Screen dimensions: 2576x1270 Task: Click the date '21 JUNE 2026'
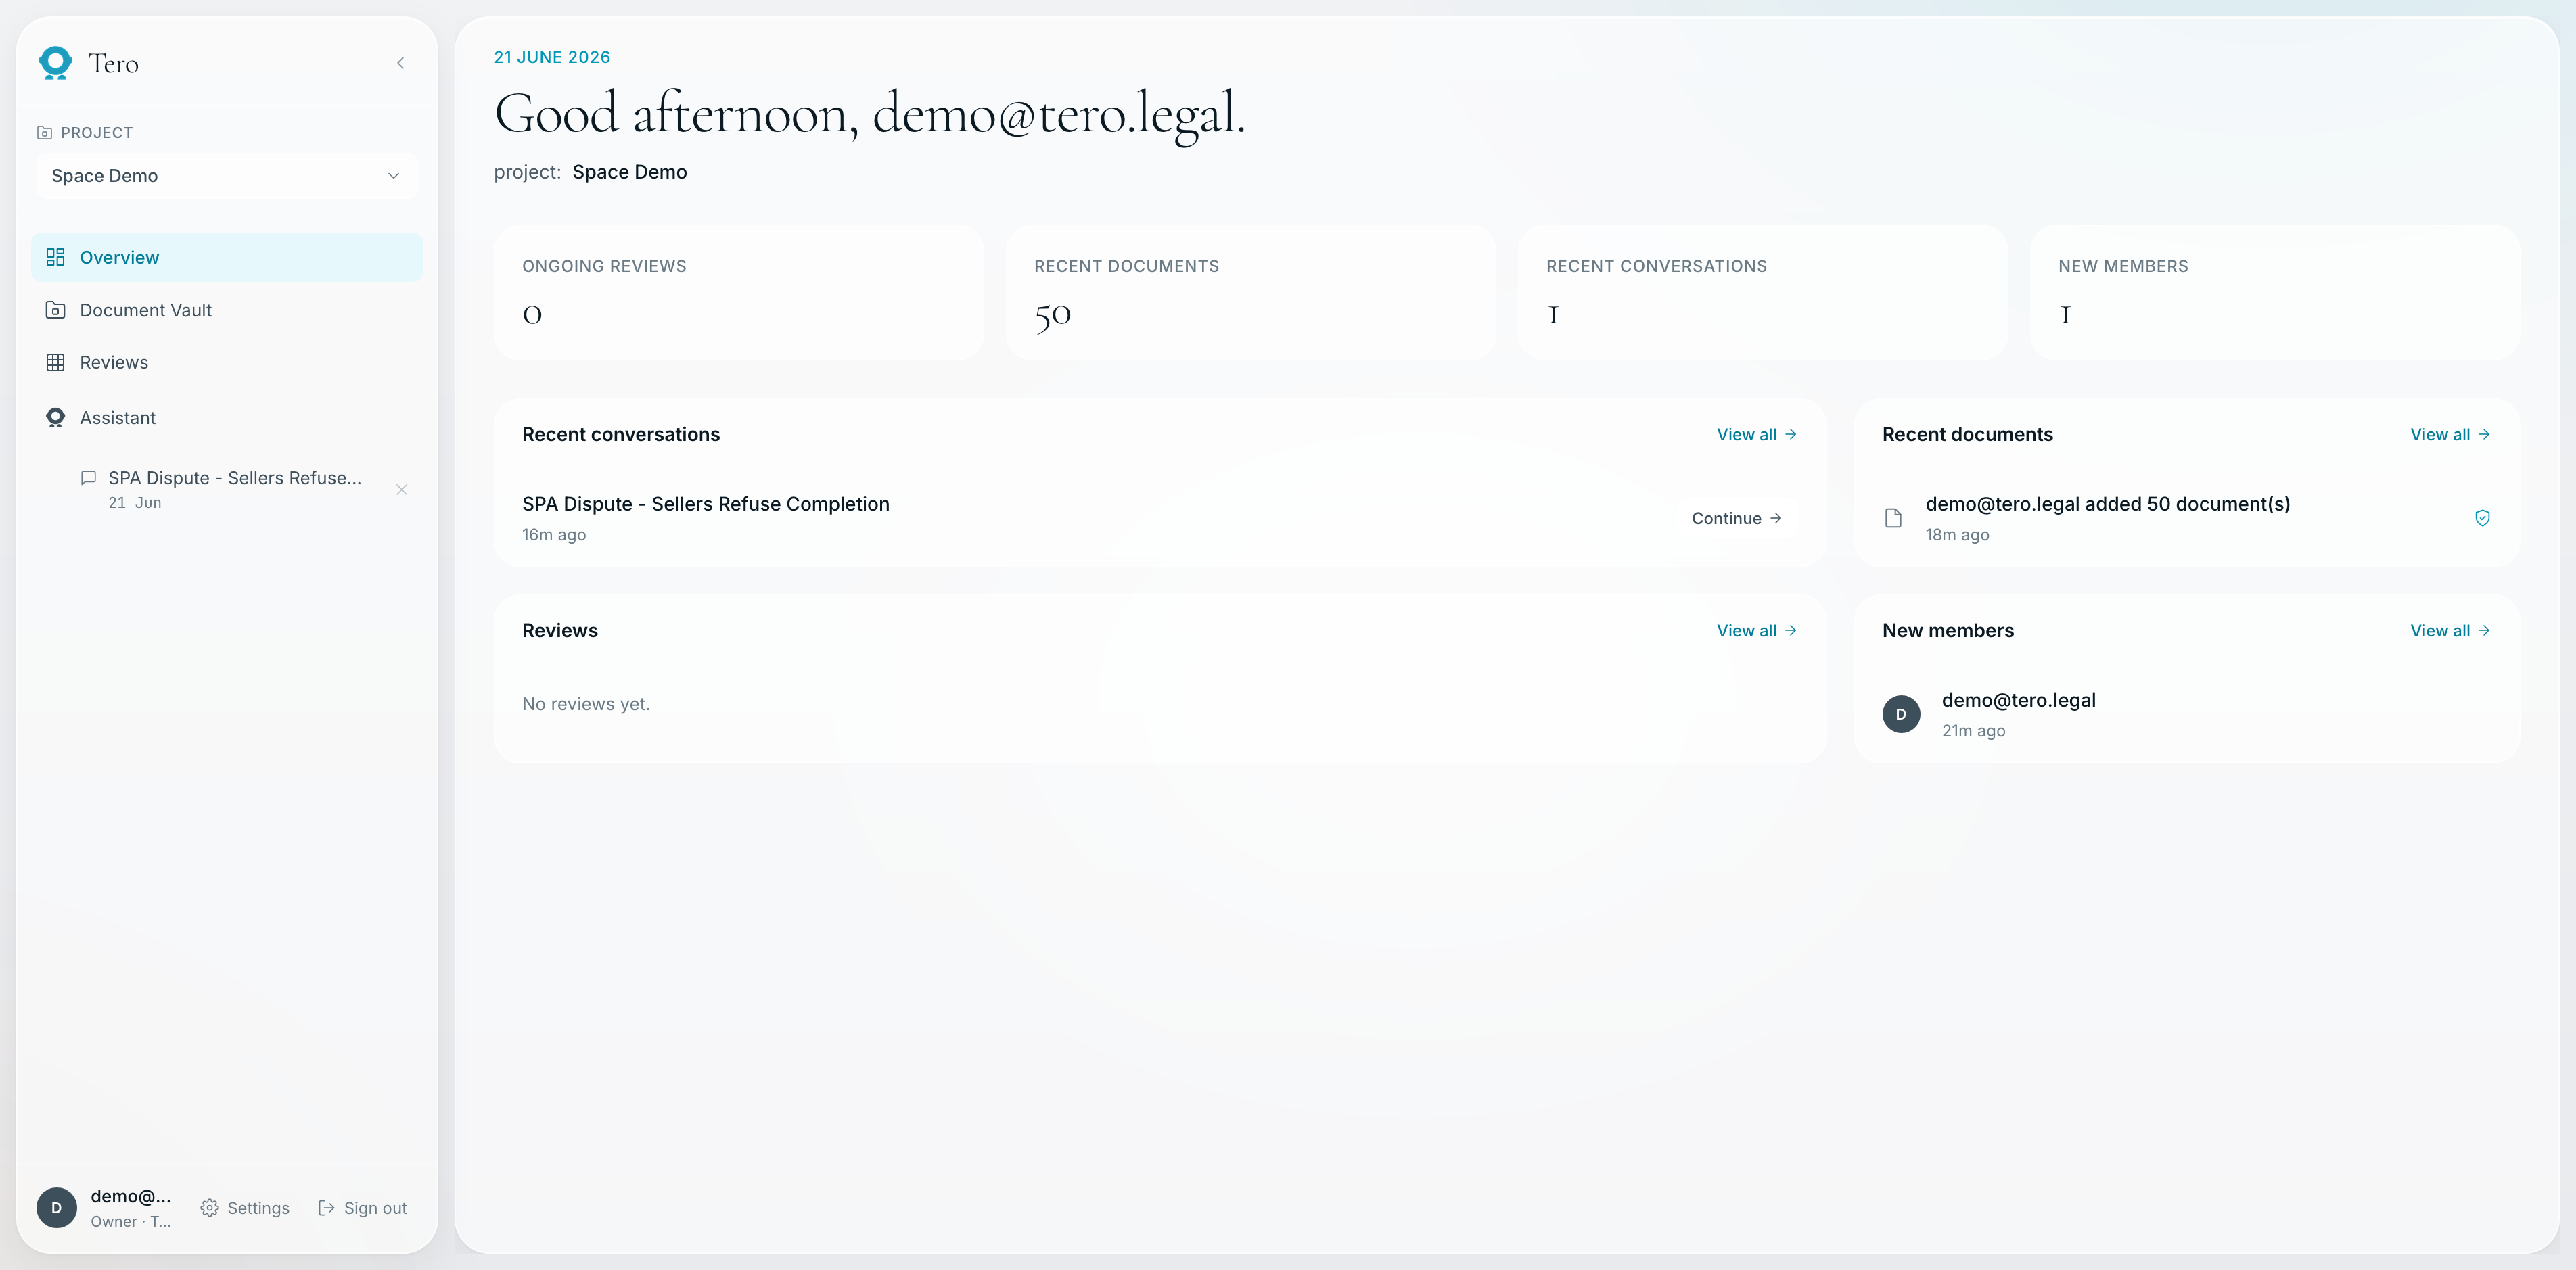tap(552, 57)
